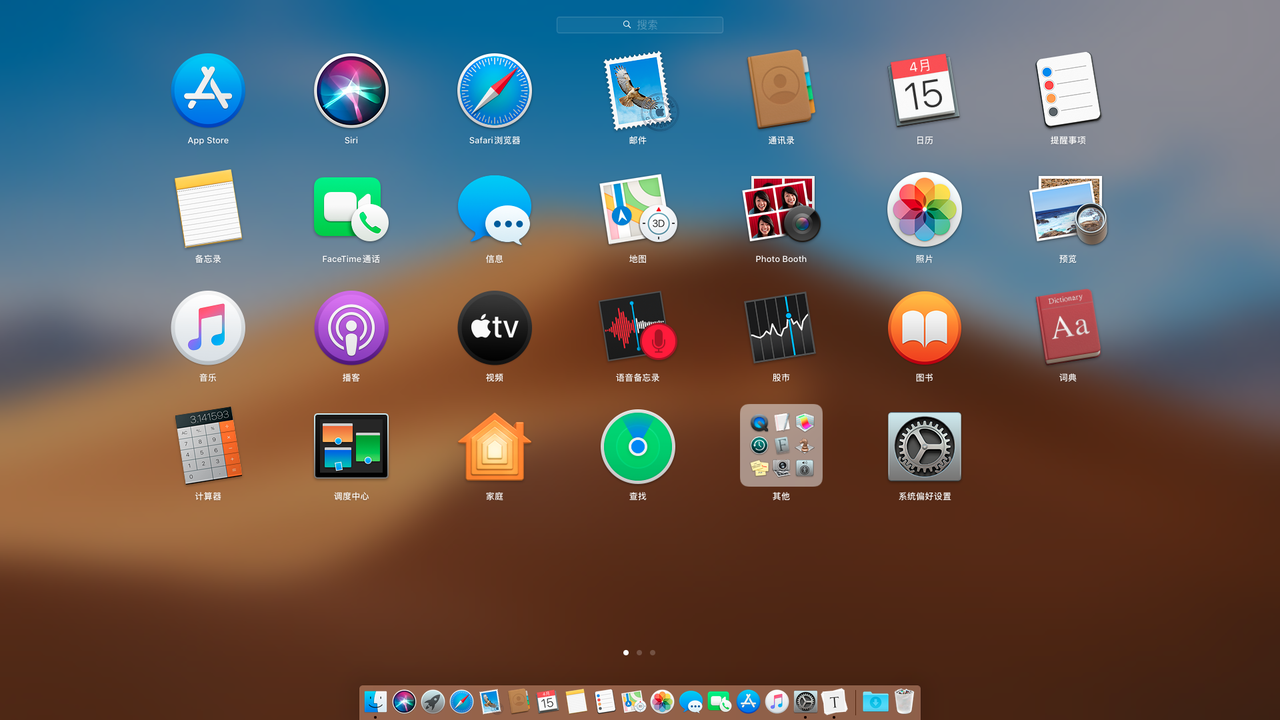This screenshot has height=720, width=1280.
Task: Open 照片 Photos in the Launchpad grid
Action: pos(924,209)
